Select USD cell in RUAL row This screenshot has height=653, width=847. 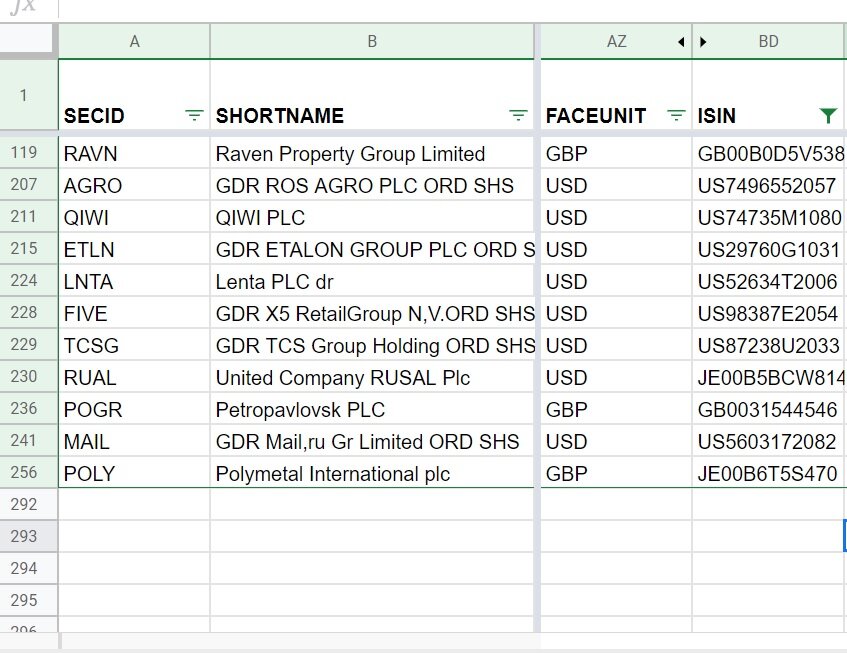click(x=616, y=376)
